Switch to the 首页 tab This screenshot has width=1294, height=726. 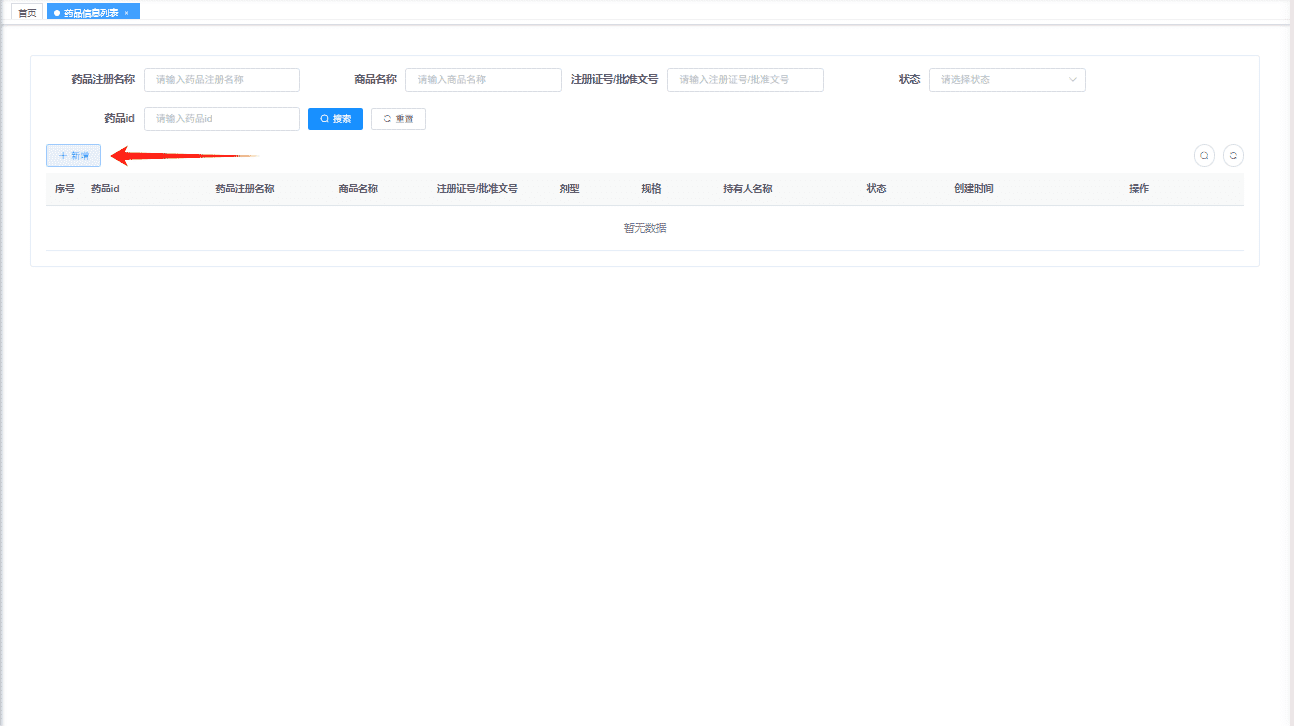(27, 13)
